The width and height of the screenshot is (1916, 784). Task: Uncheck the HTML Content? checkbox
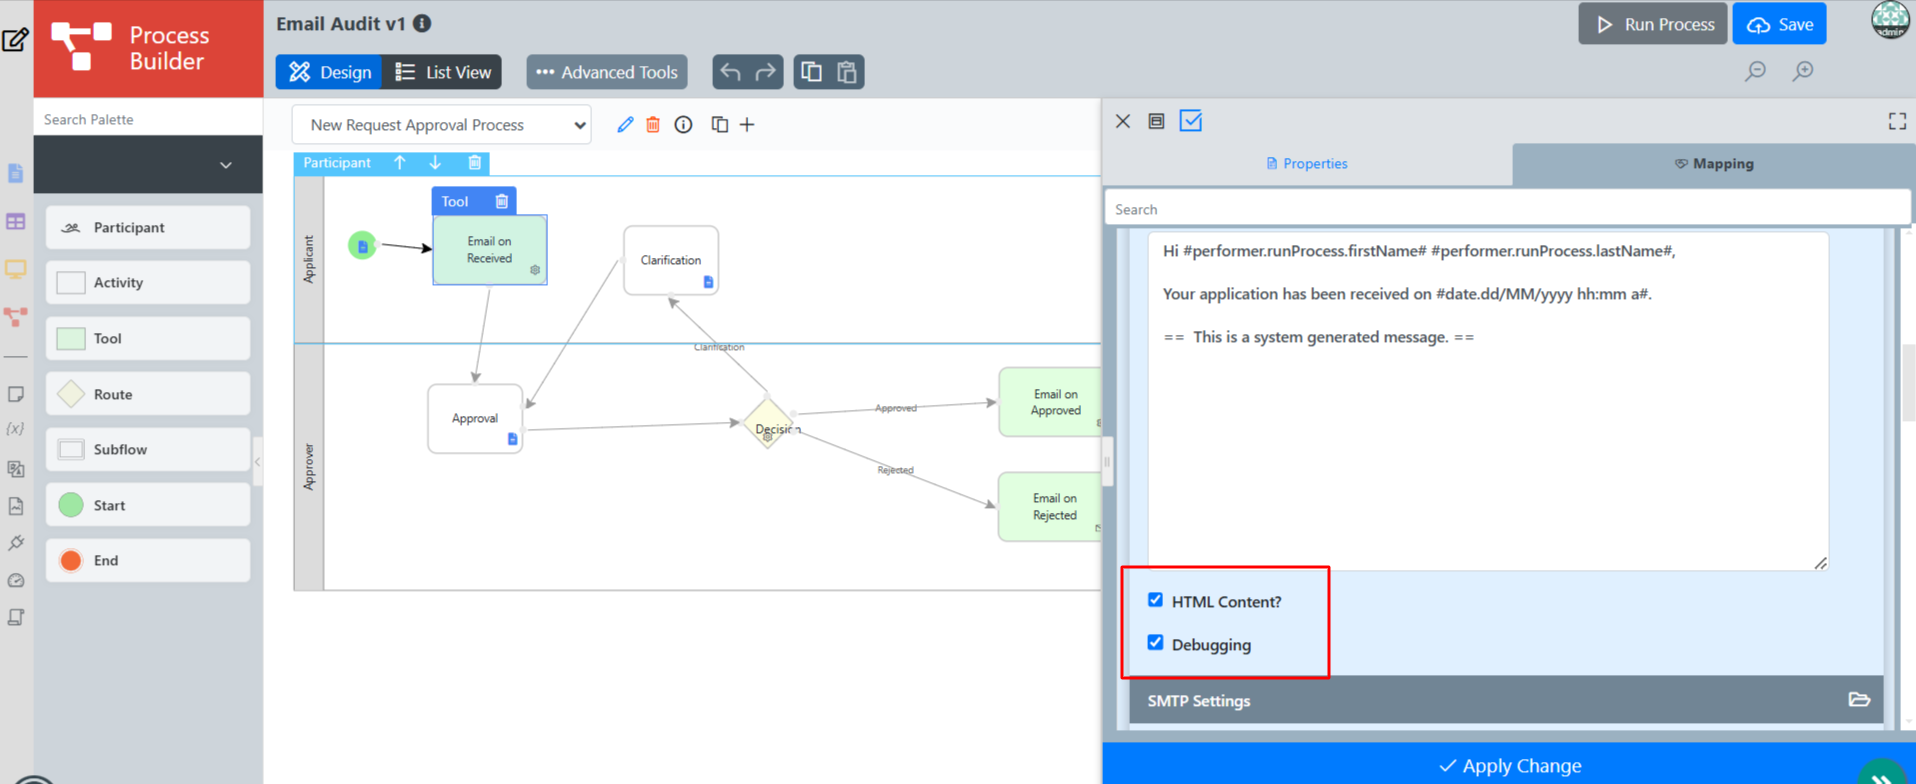(x=1155, y=600)
